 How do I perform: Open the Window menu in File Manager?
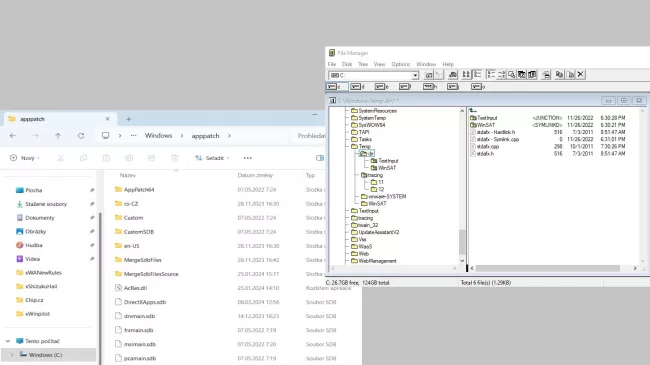tap(426, 64)
